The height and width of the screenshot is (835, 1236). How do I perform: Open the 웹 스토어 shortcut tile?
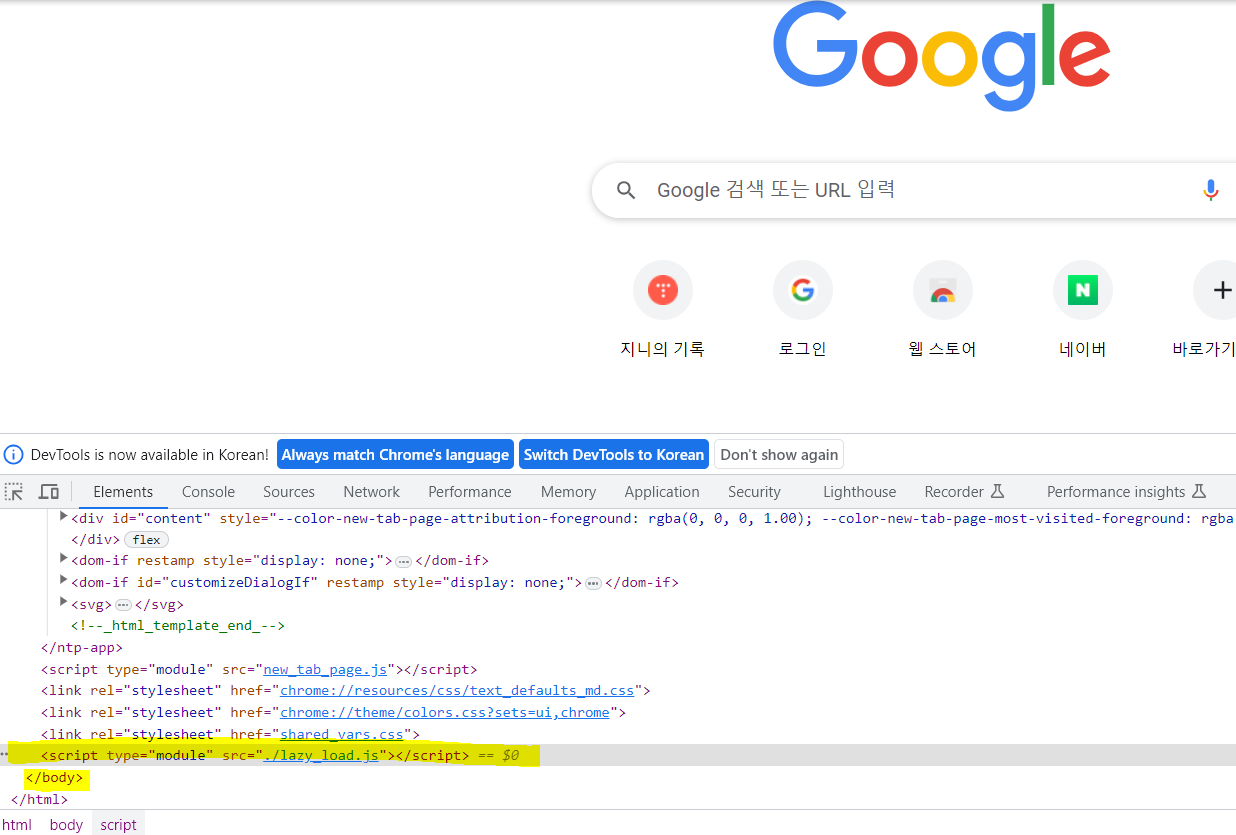[x=942, y=309]
